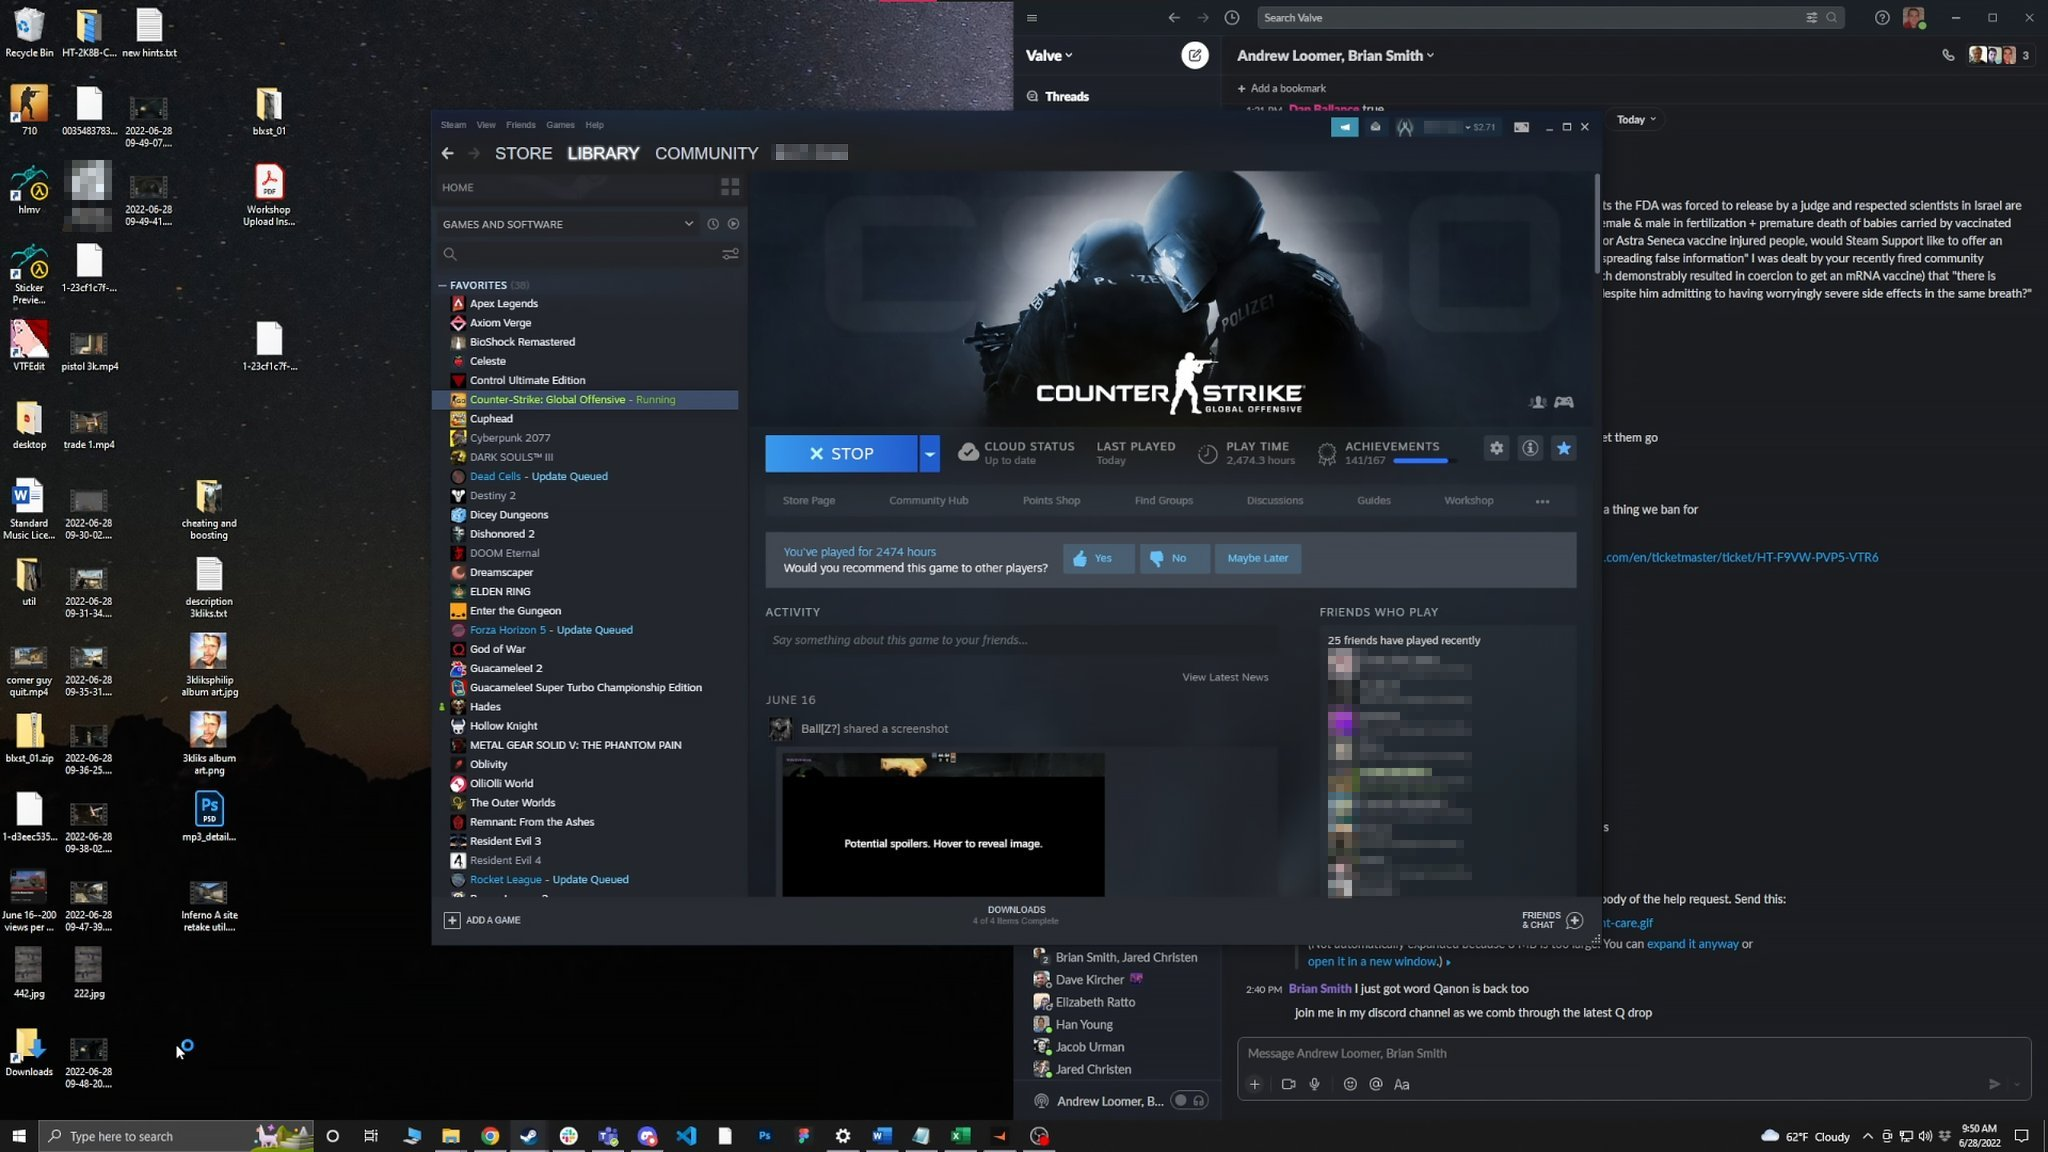Open the Friends menu in Steam
2048x1152 pixels.
pos(520,125)
